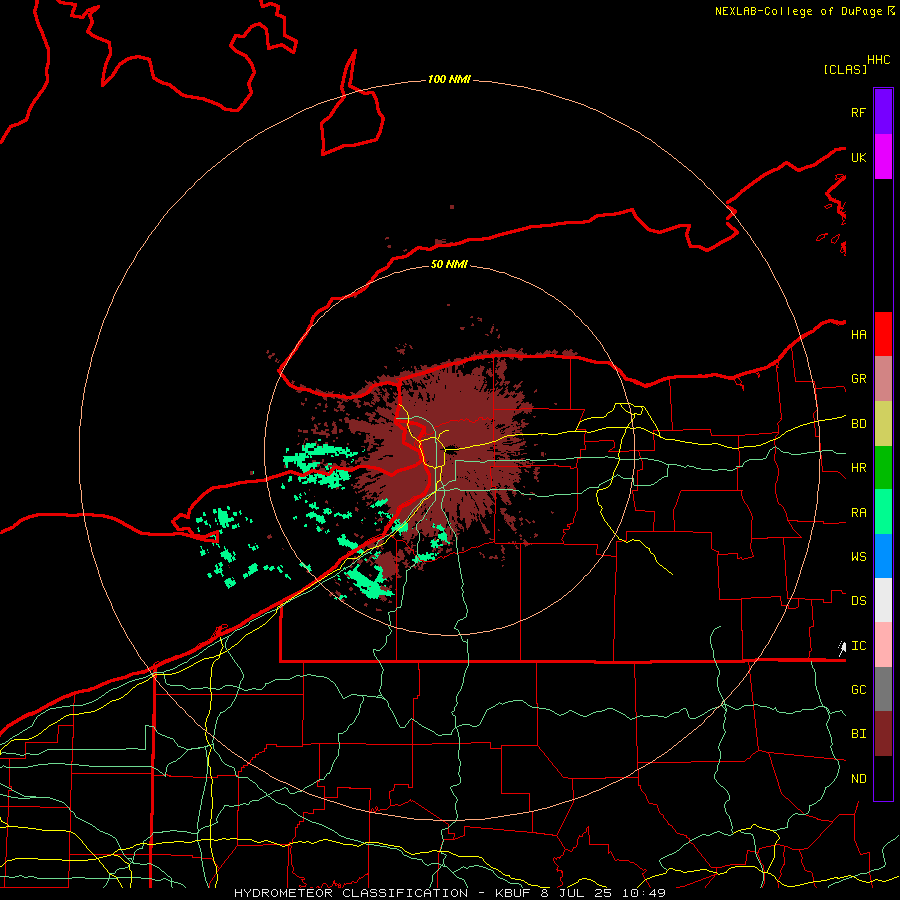Click the 'HHC' product code text
The height and width of the screenshot is (900, 900).
[x=879, y=60]
